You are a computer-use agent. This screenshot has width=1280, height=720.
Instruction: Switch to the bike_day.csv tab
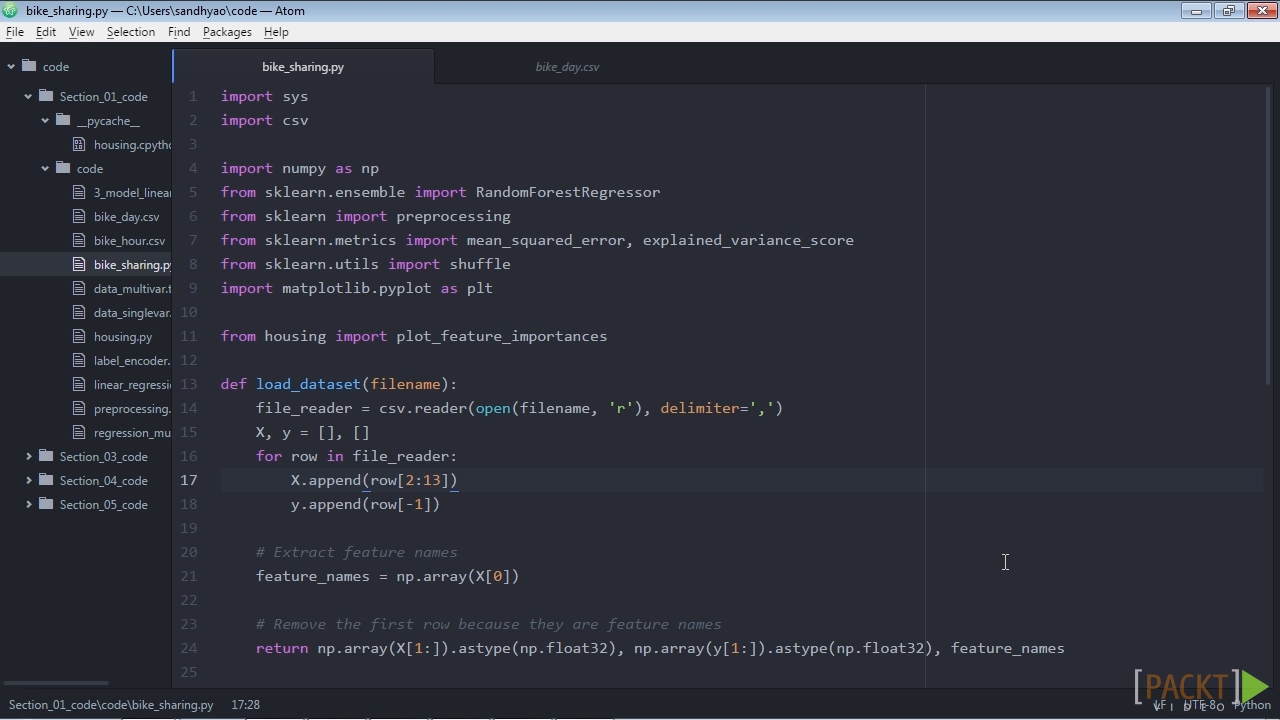[567, 67]
